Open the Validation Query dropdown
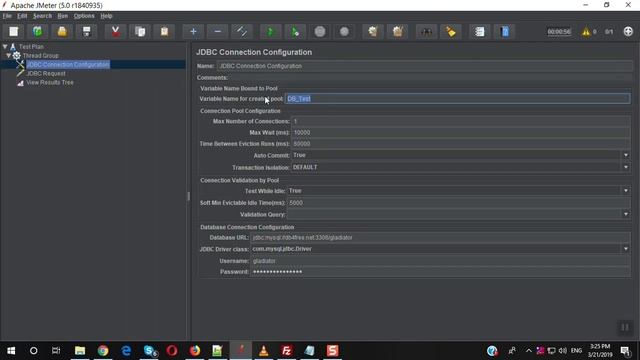Viewport: 640px width, 360px height. (x=626, y=214)
